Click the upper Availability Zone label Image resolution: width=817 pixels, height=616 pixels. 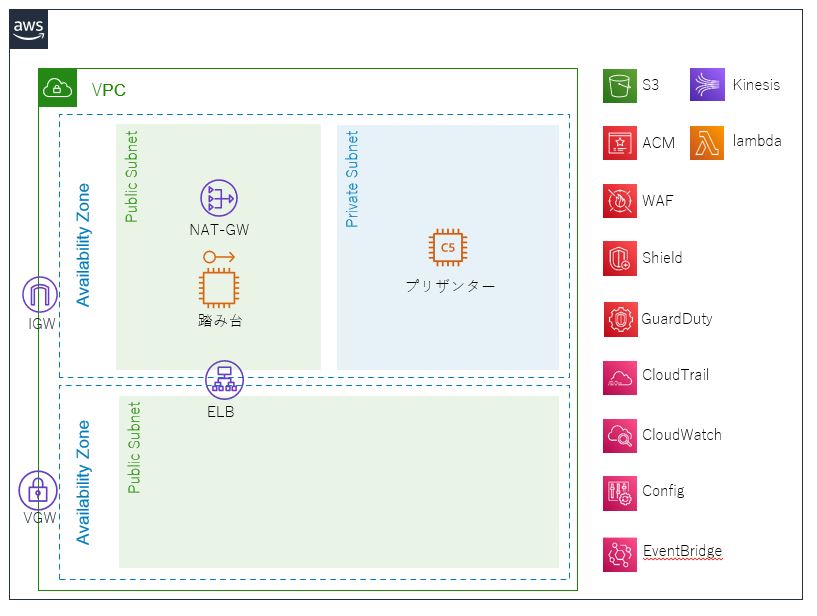(83, 245)
